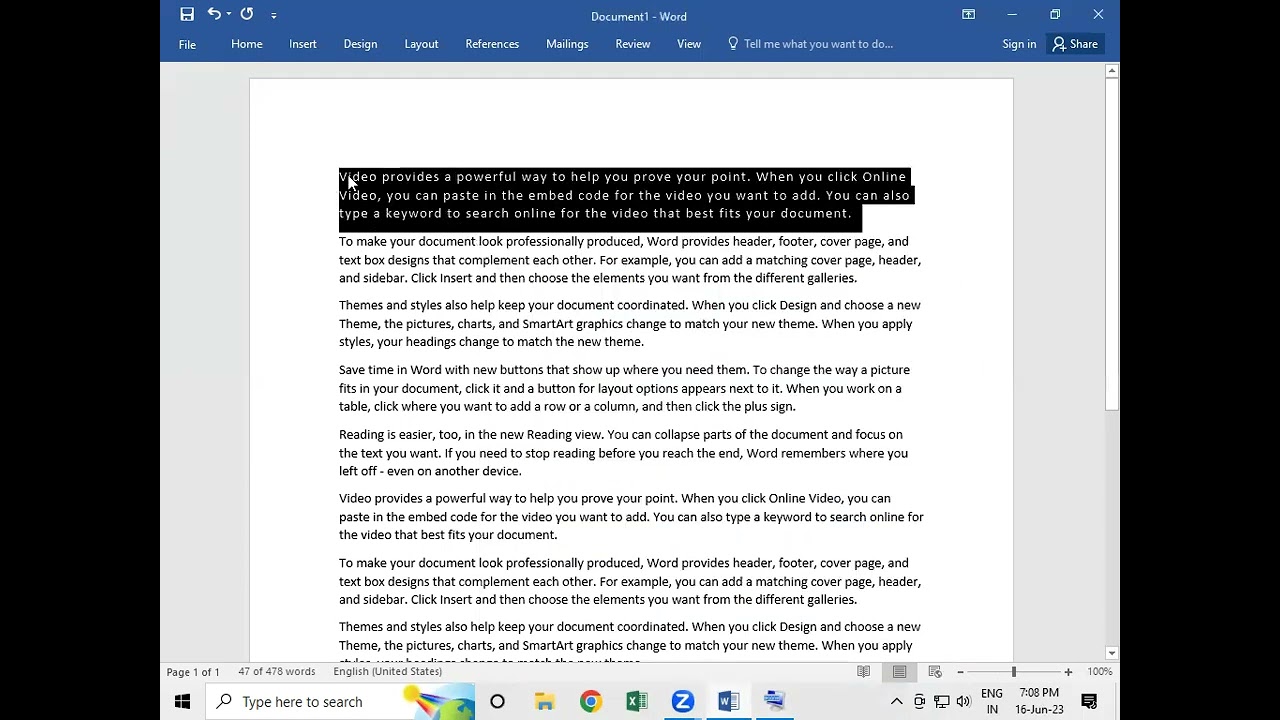The image size is (1280, 720).
Task: Undo the last action
Action: point(213,14)
